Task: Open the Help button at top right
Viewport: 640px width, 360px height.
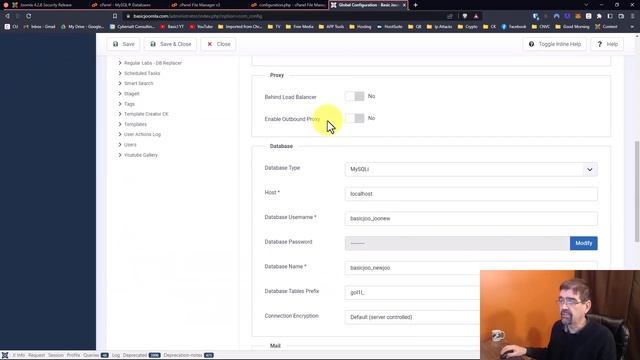Action: [x=607, y=44]
